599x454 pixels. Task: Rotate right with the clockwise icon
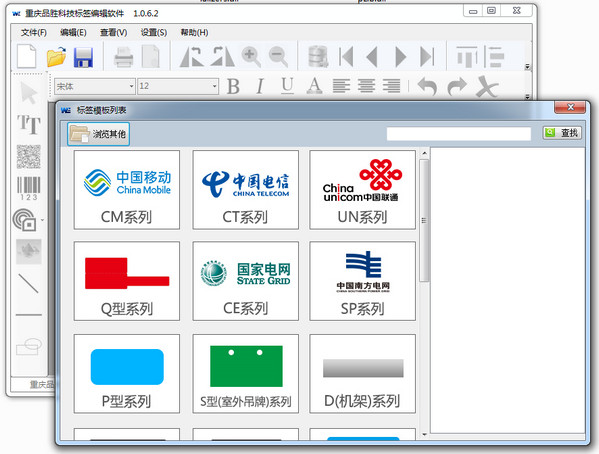point(222,57)
